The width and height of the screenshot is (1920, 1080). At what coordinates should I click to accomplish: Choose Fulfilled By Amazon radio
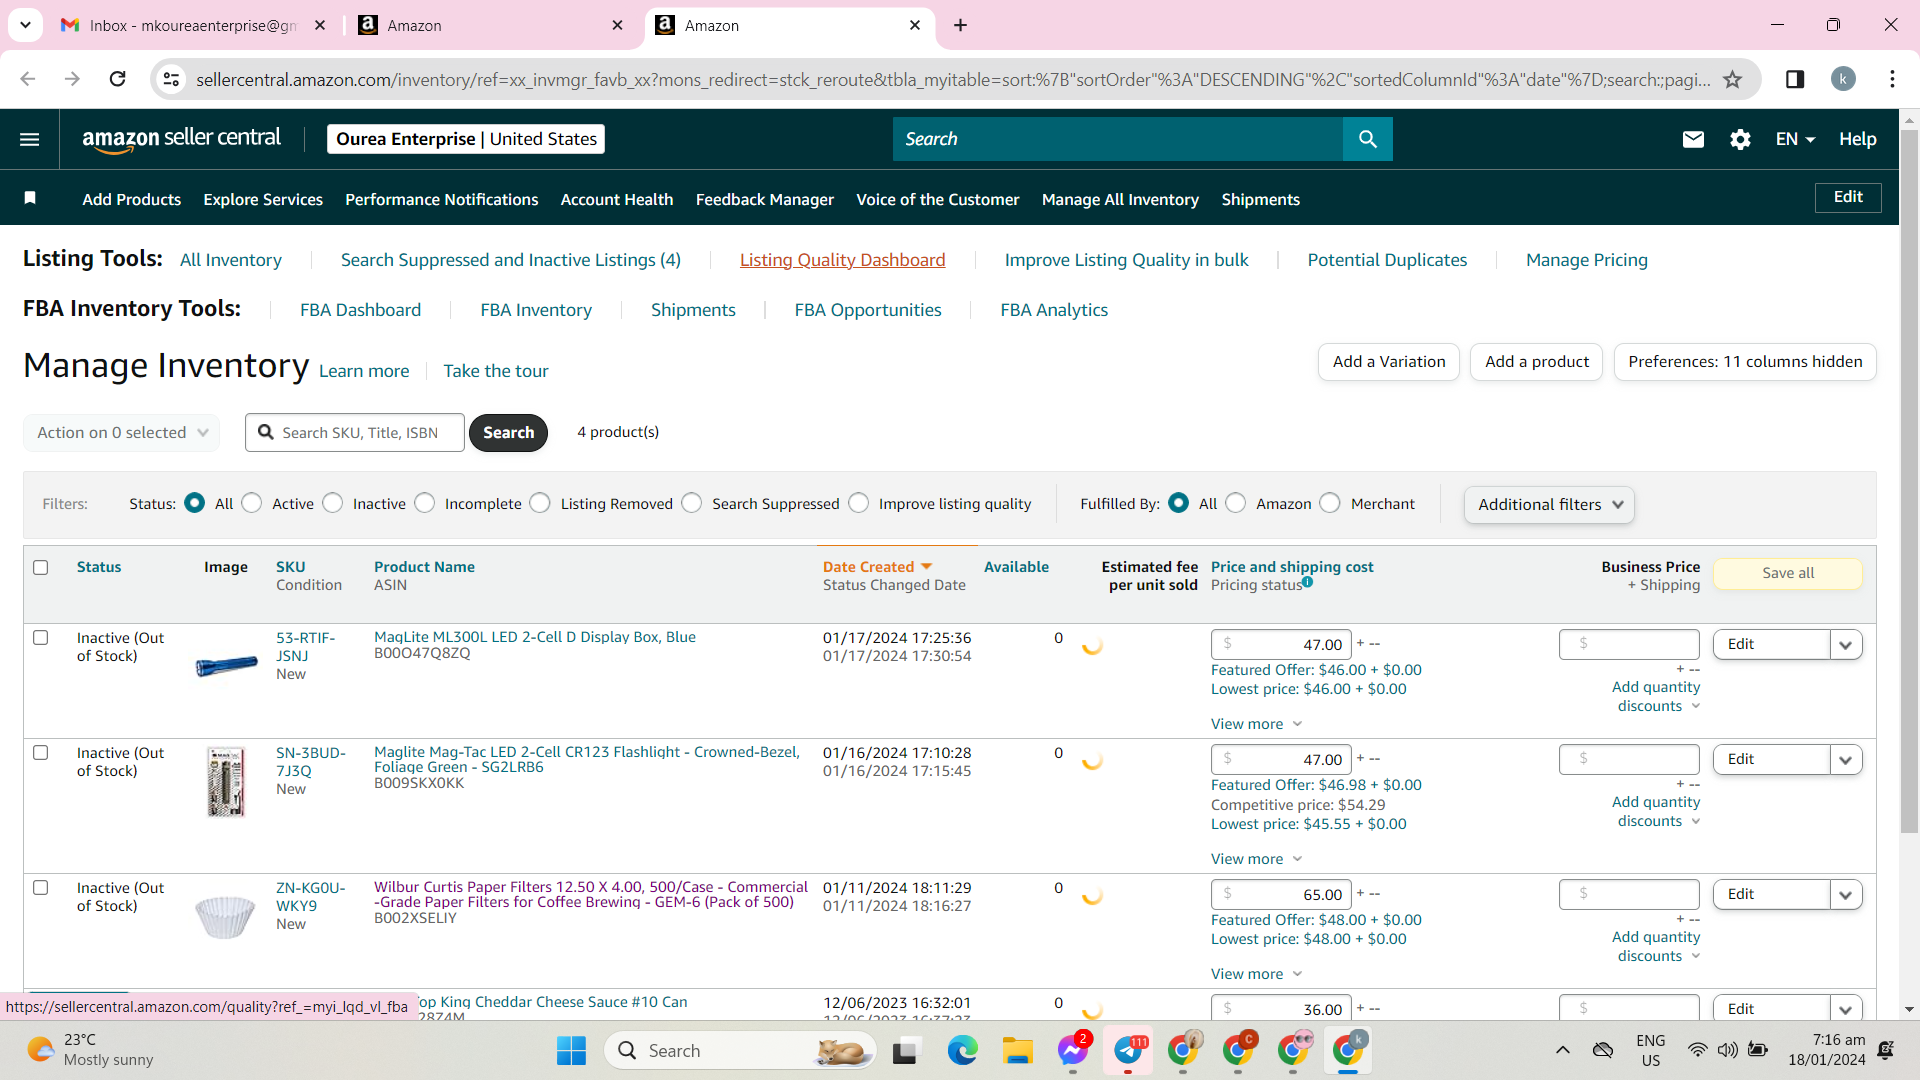pyautogui.click(x=1236, y=503)
